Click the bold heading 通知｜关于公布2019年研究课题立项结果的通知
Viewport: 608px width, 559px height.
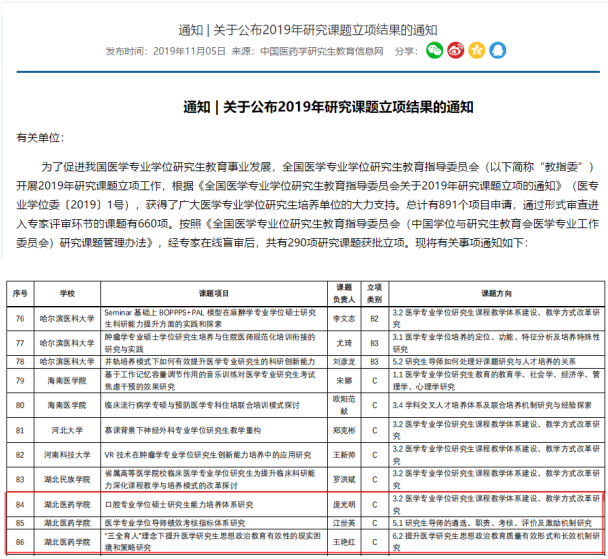click(328, 107)
